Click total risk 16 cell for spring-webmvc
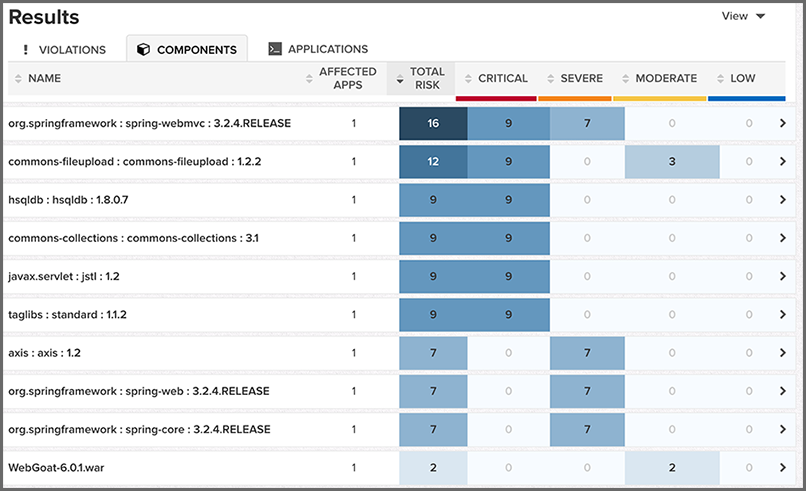The height and width of the screenshot is (491, 806). 433,123
